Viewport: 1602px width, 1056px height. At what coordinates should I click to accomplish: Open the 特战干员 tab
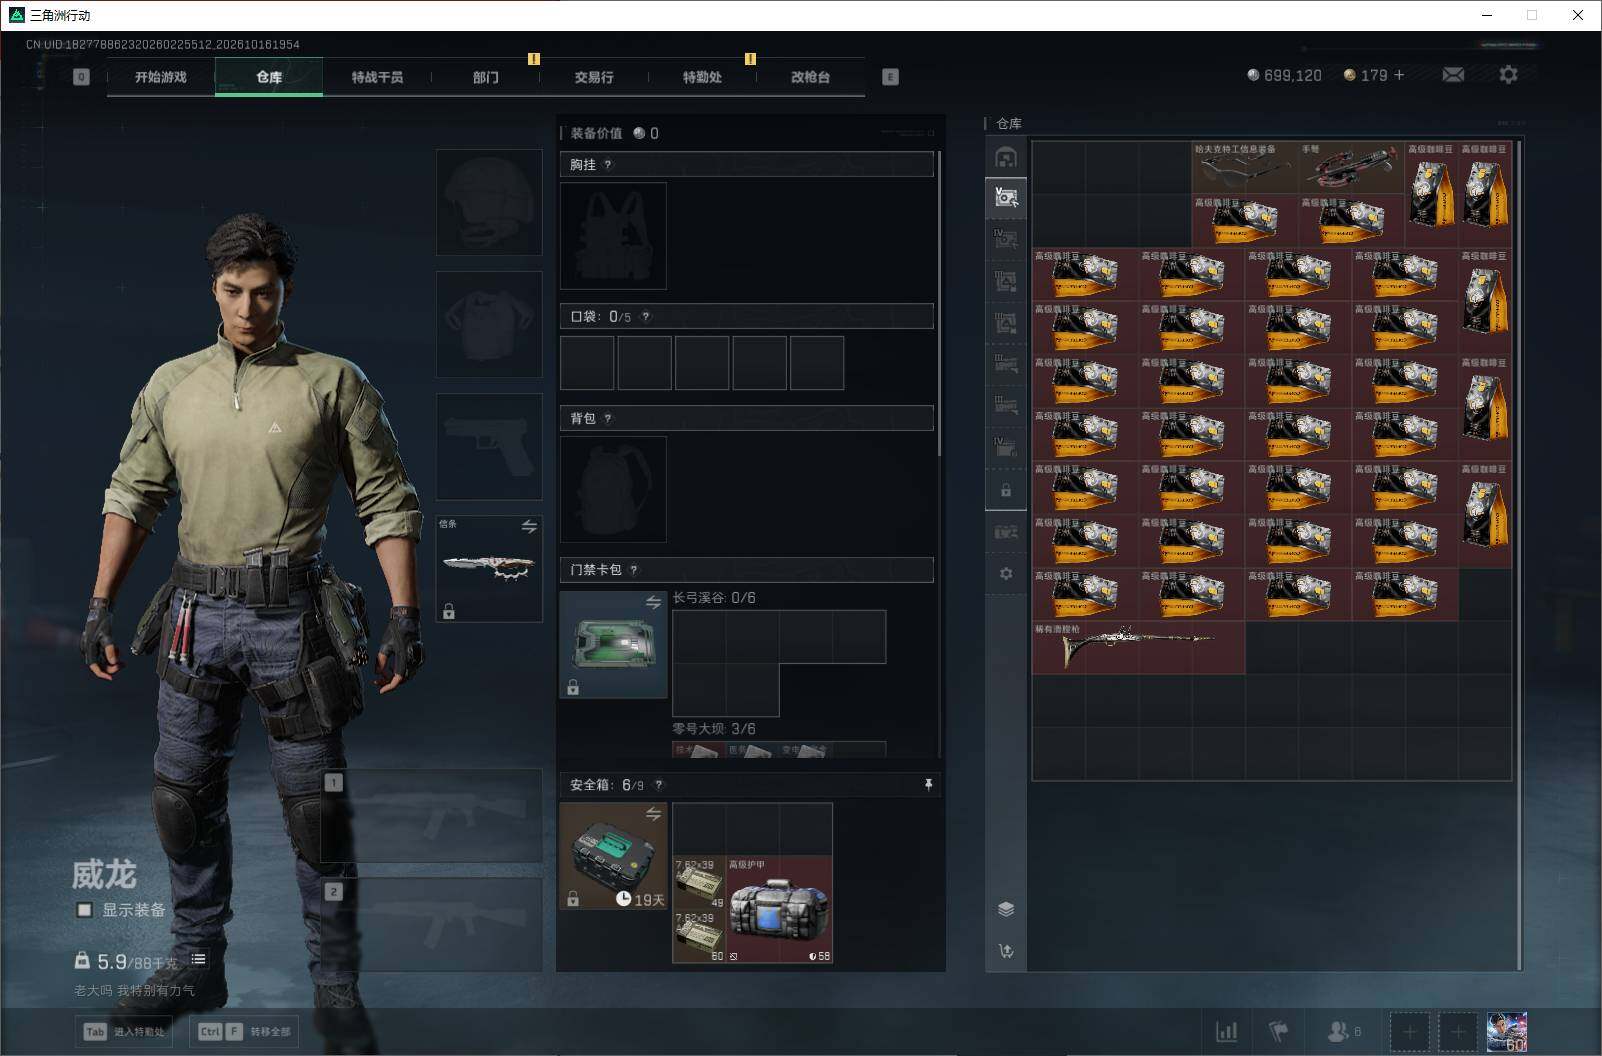coord(377,77)
